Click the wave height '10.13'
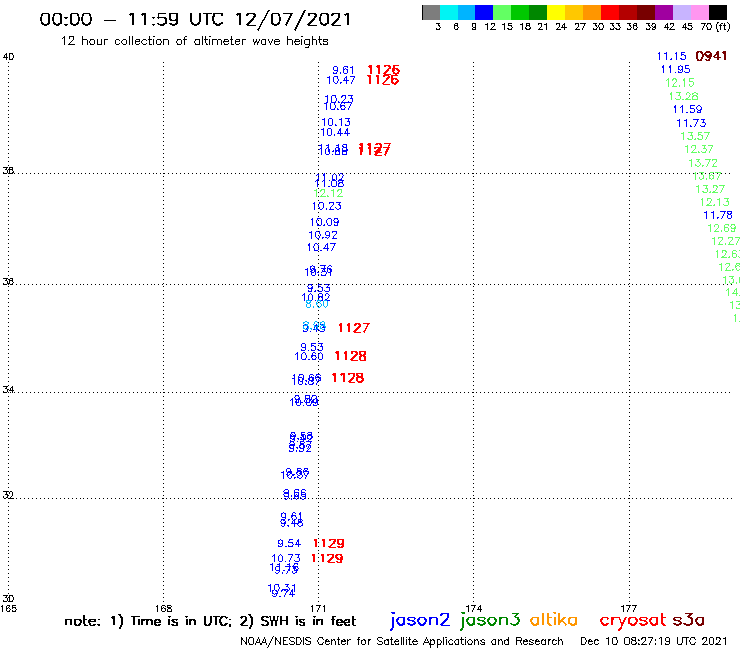The width and height of the screenshot is (740, 650). [336, 122]
